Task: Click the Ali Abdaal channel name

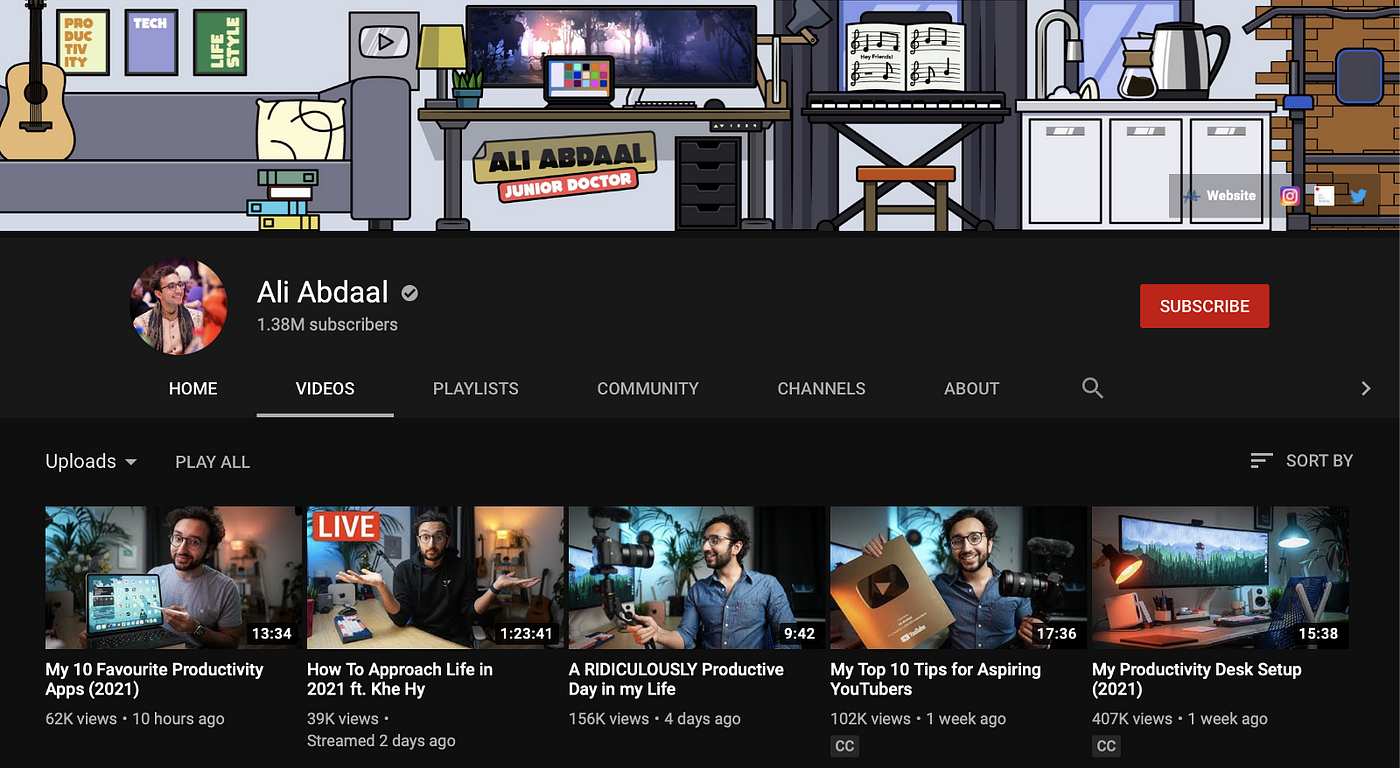Action: [x=323, y=292]
